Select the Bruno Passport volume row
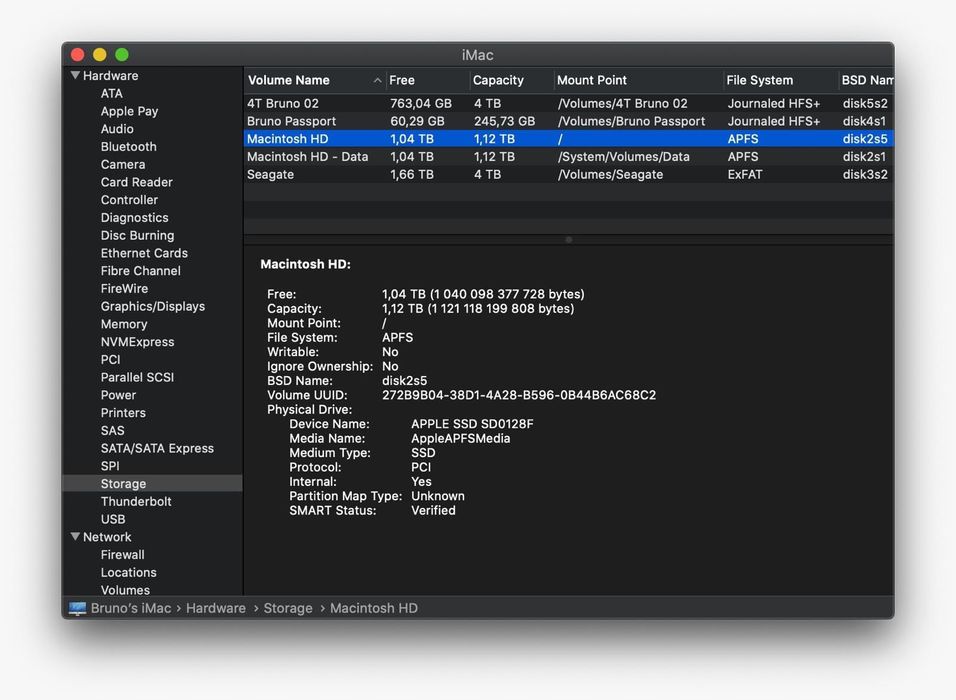 coord(568,121)
